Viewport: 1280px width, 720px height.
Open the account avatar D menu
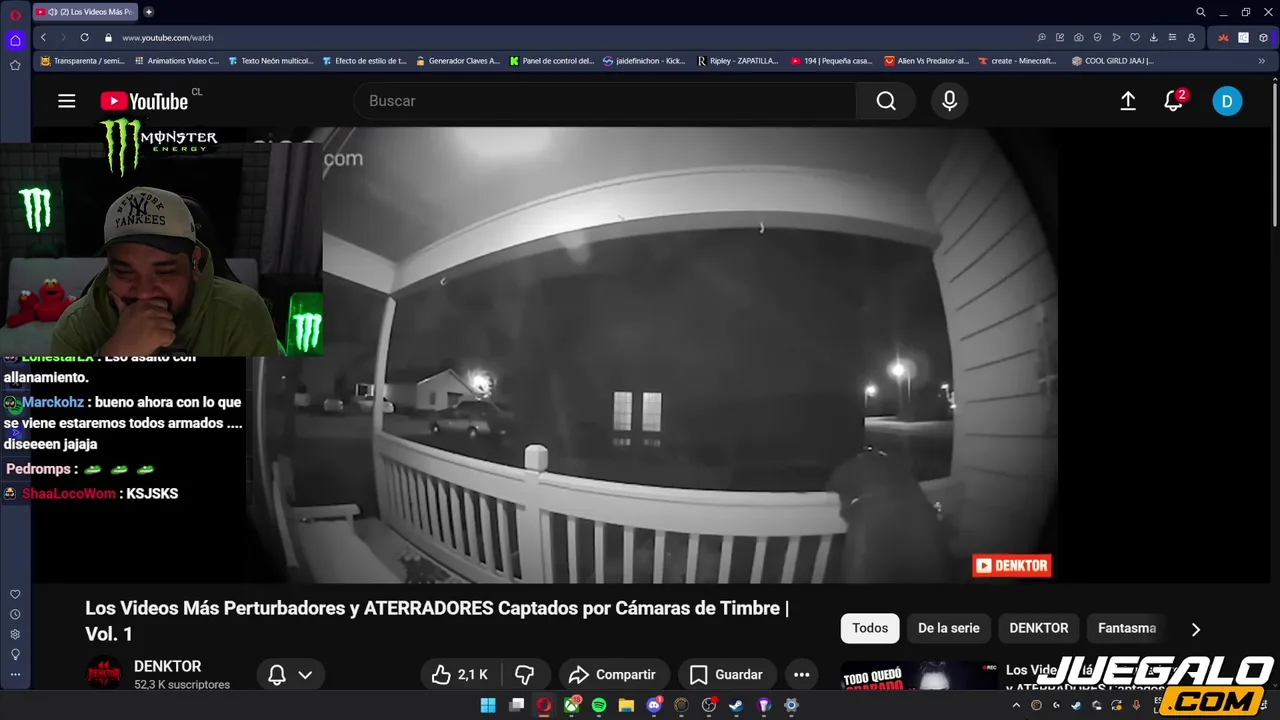pyautogui.click(x=1227, y=101)
